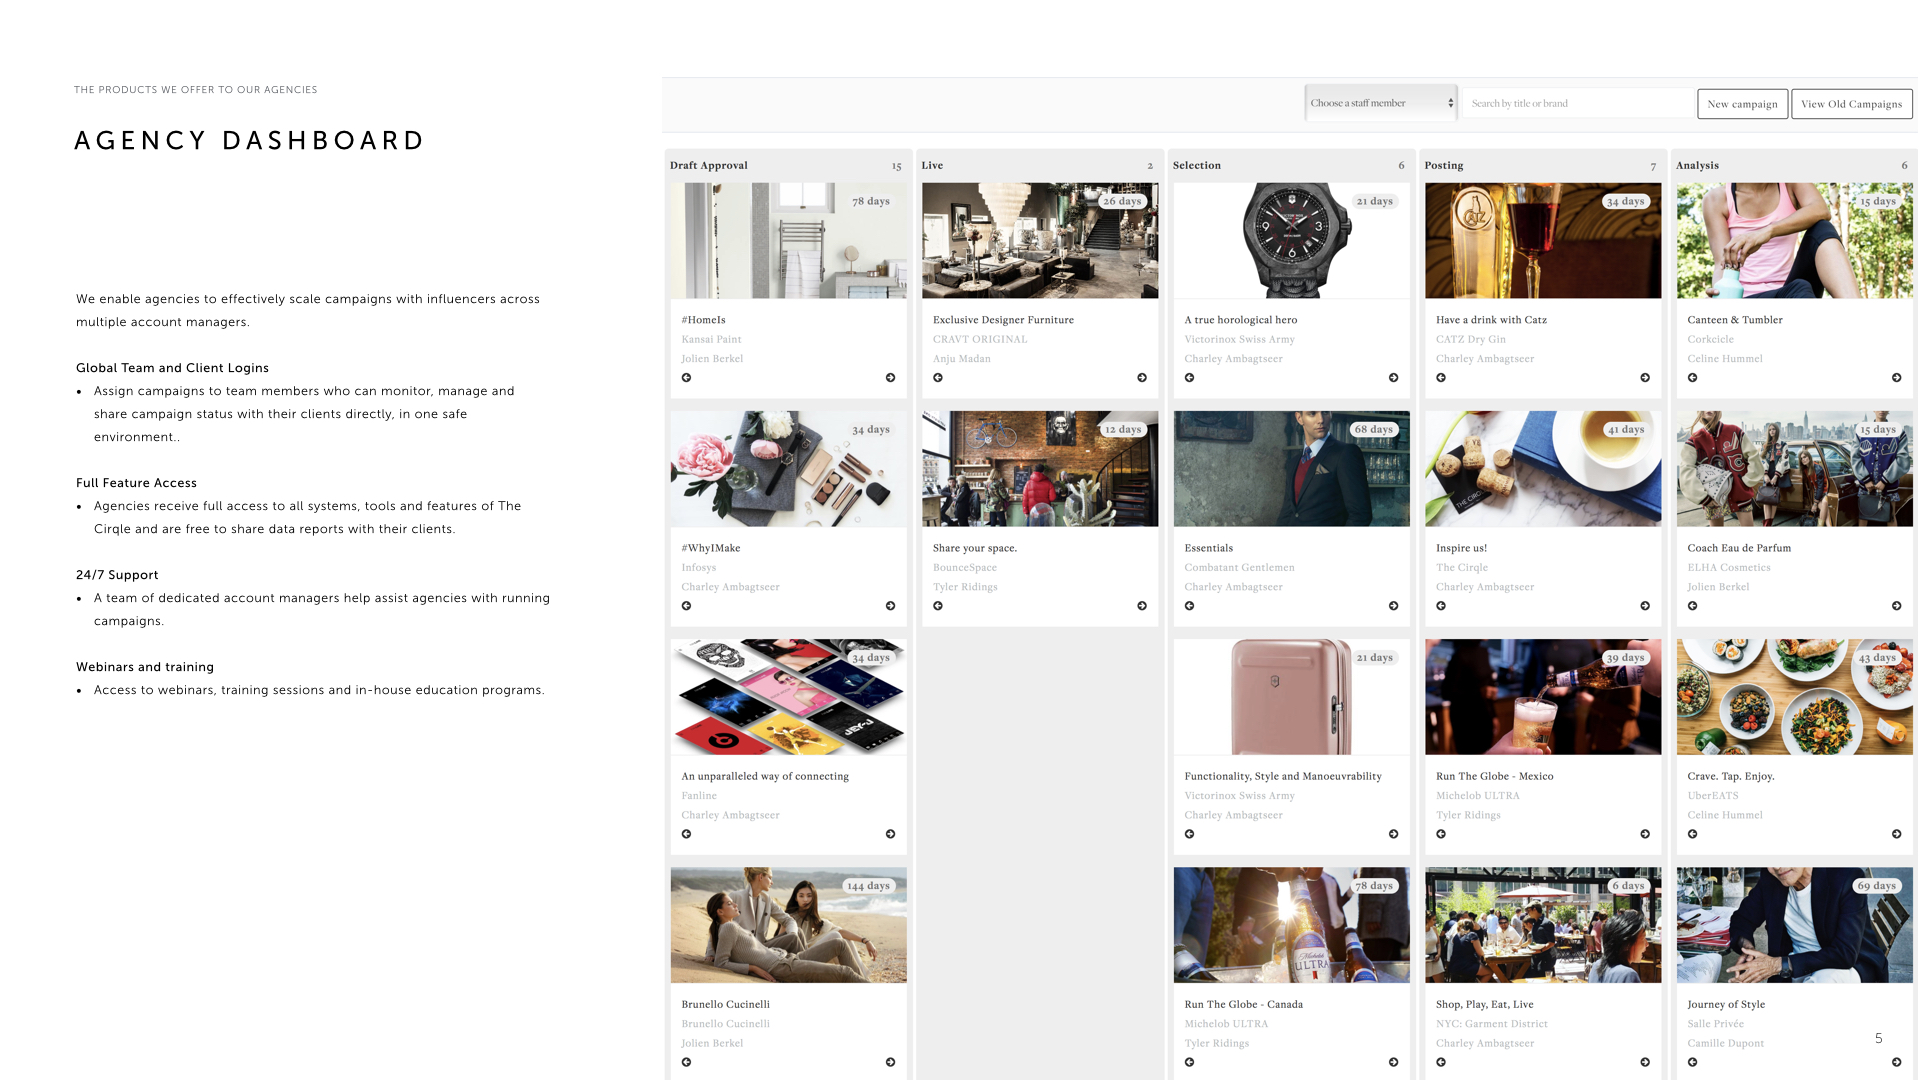The height and width of the screenshot is (1080, 1920).
Task: Click the 68 days badge on Essentials
Action: tap(1374, 429)
